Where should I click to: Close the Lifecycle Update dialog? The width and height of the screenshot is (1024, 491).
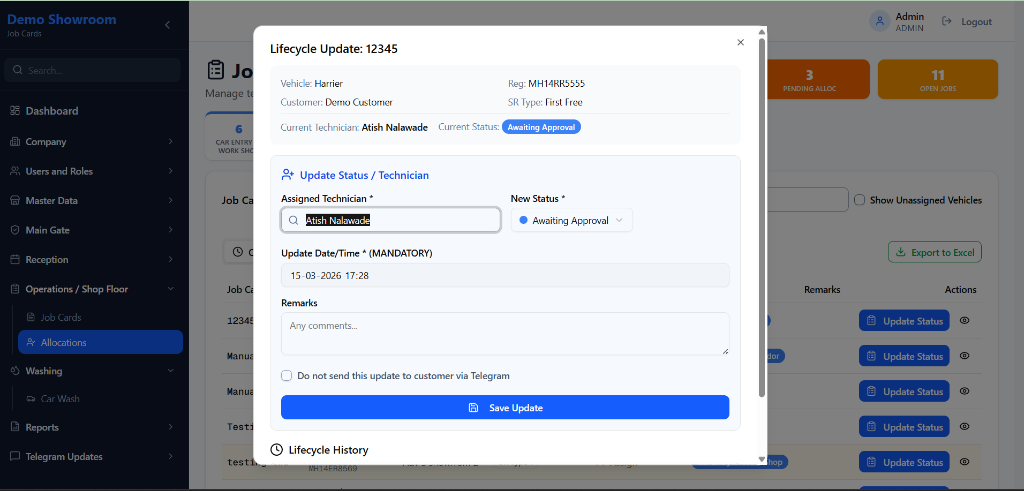740,42
